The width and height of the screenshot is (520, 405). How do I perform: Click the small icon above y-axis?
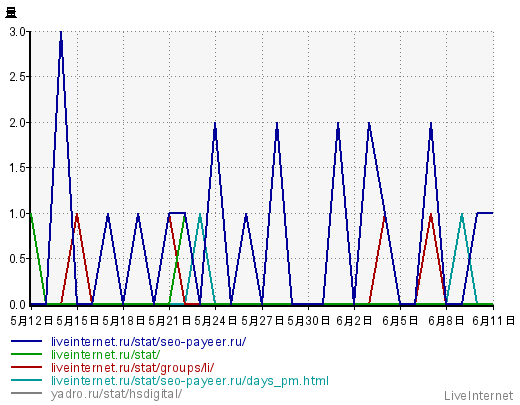pos(11,13)
